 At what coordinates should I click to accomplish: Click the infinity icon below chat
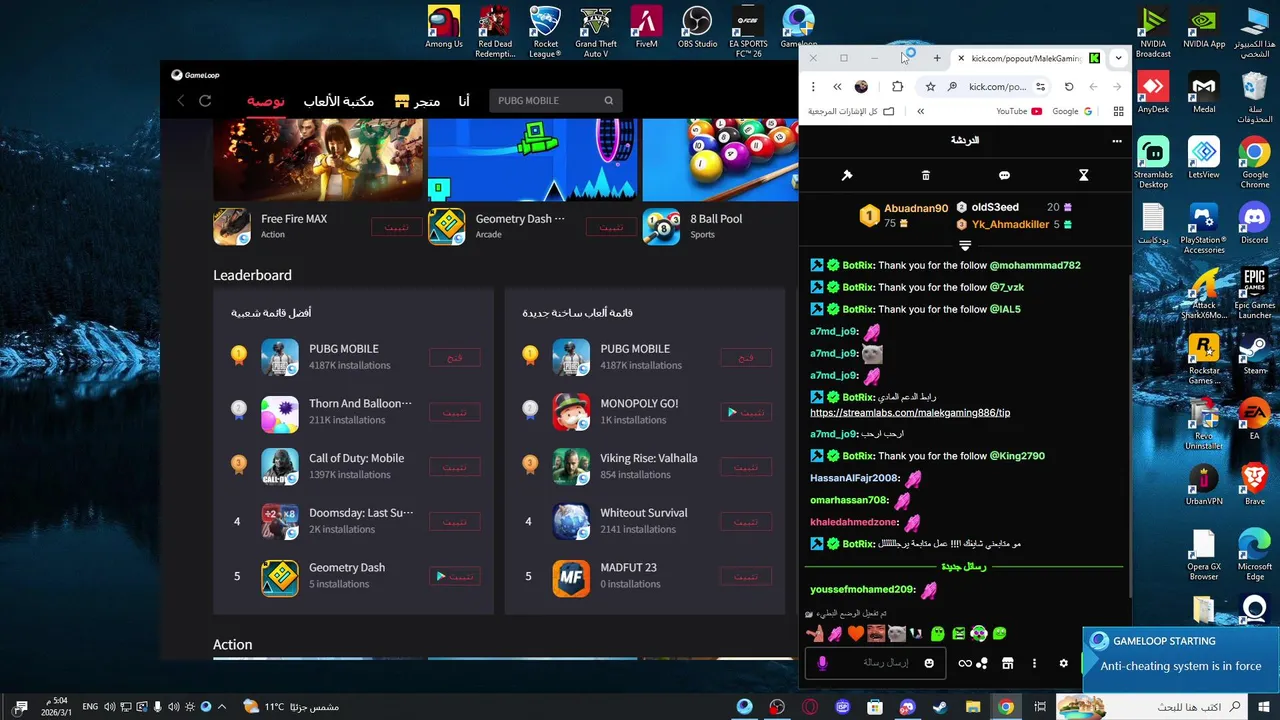(x=965, y=663)
